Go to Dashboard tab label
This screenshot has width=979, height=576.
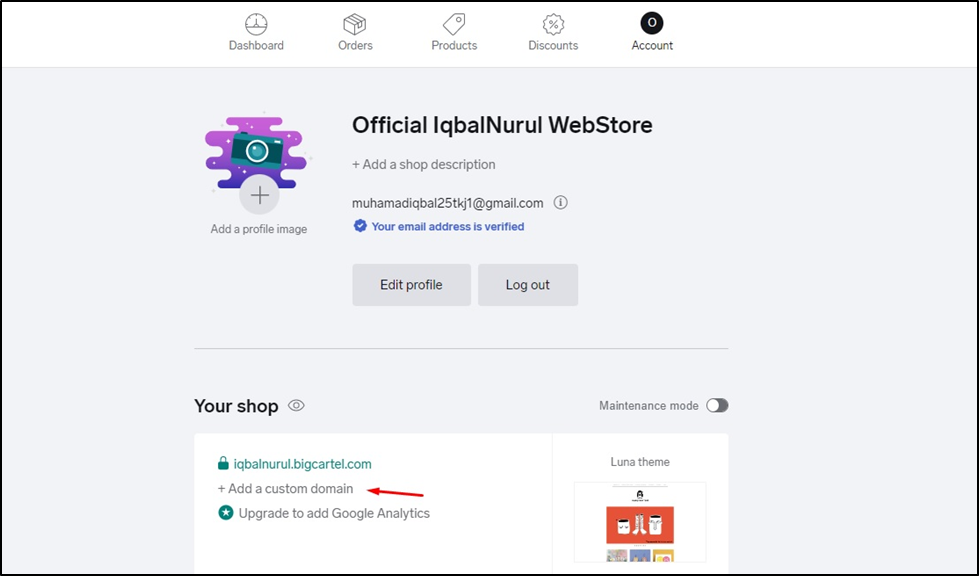(x=256, y=46)
